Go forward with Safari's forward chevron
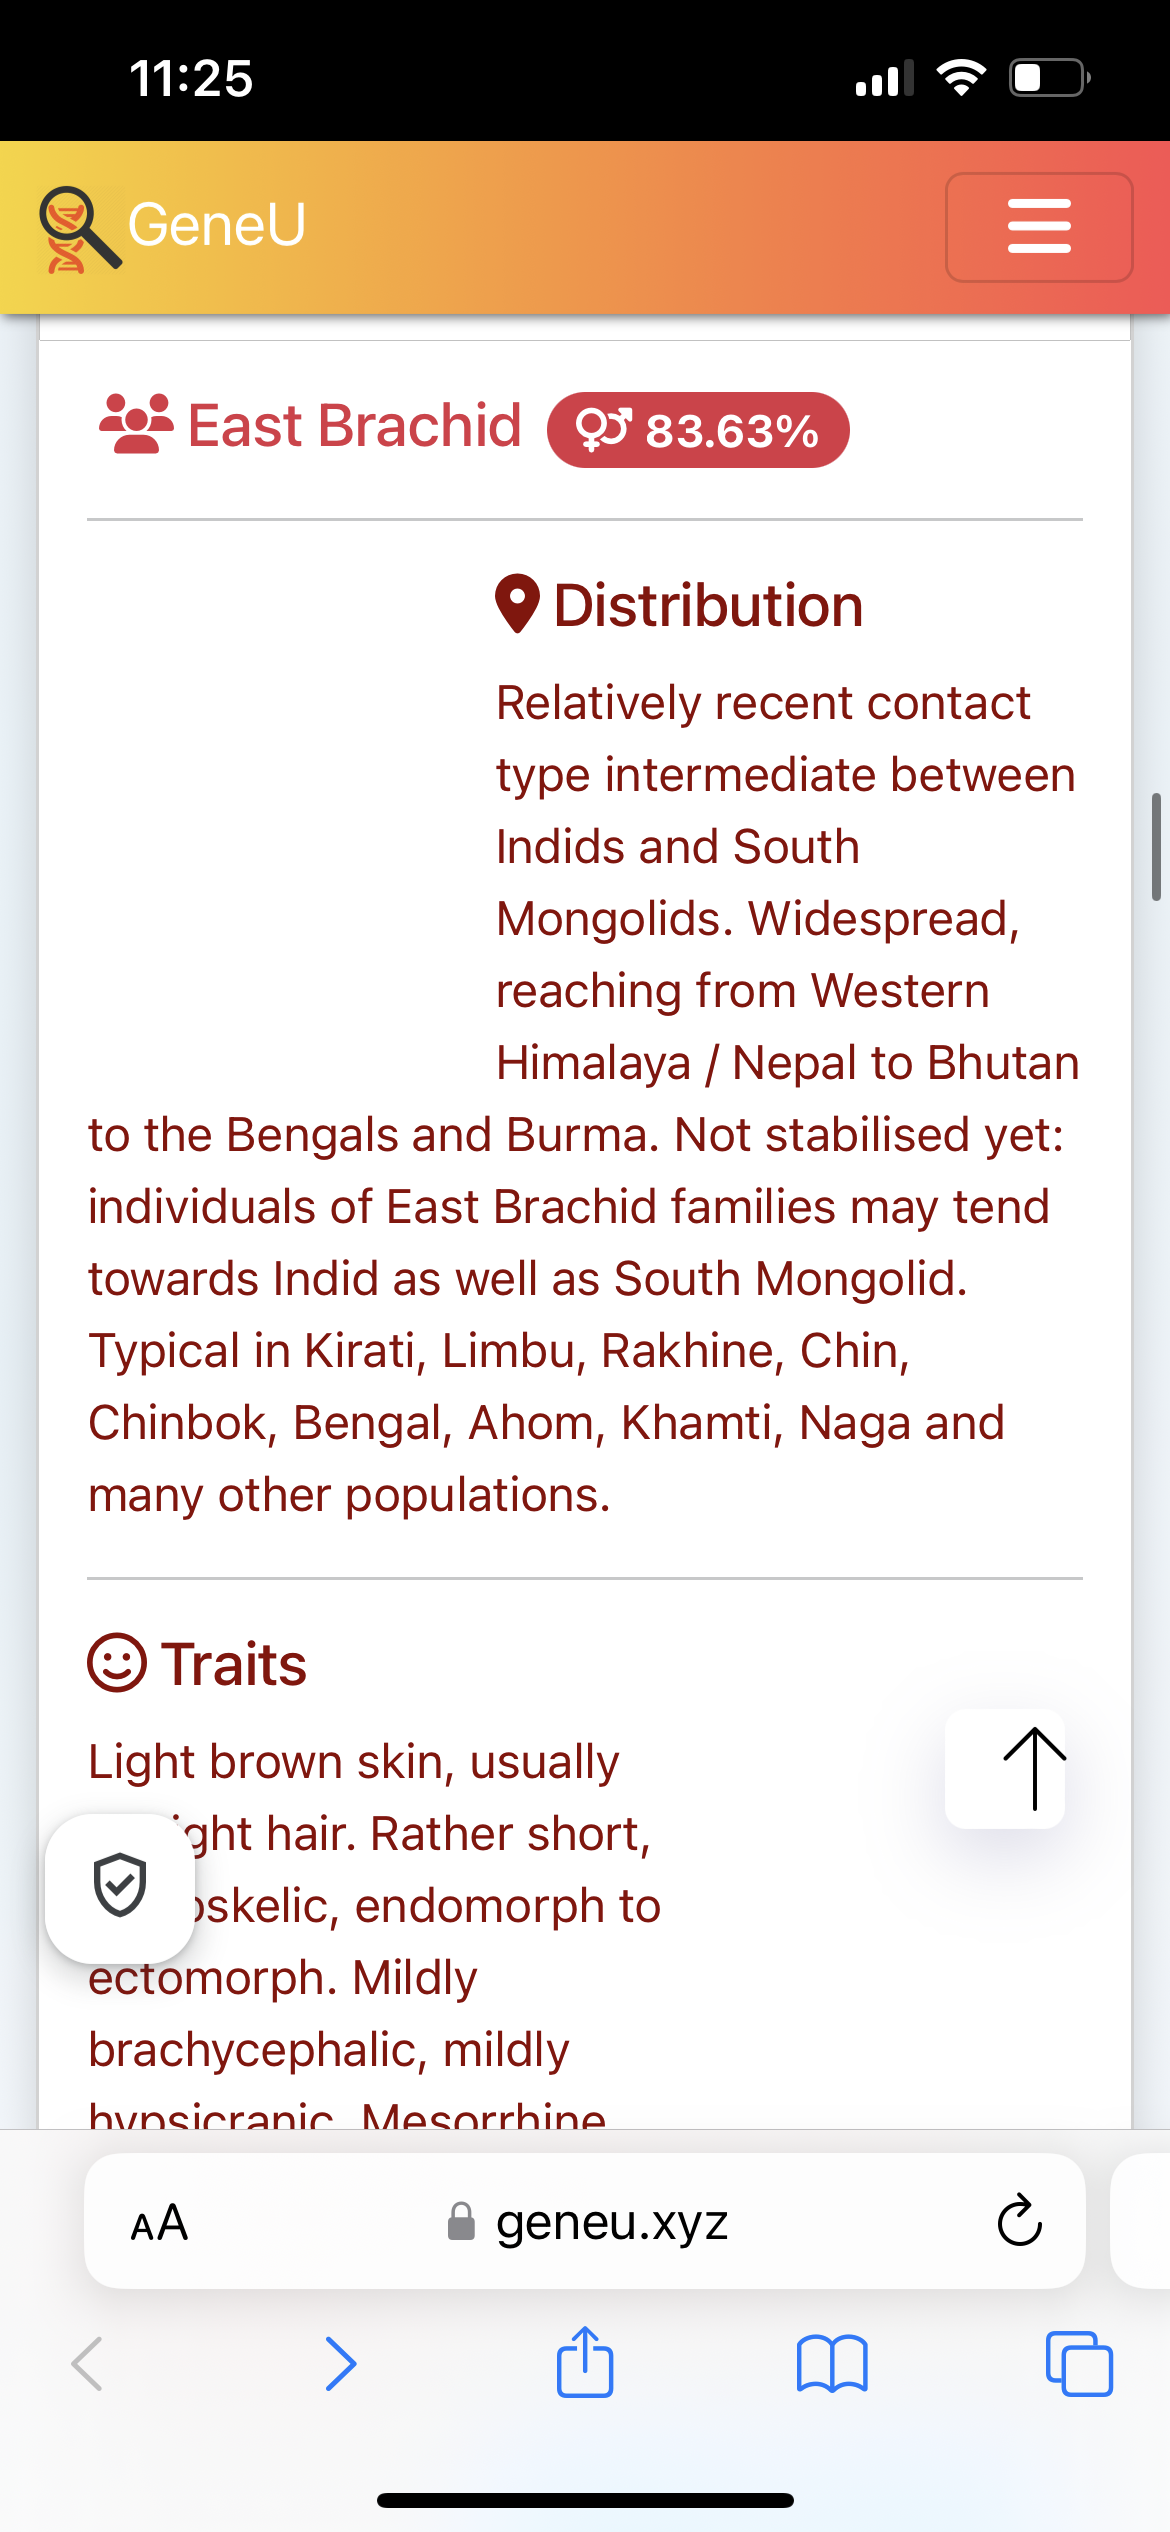Image resolution: width=1170 pixels, height=2532 pixels. 341,2364
